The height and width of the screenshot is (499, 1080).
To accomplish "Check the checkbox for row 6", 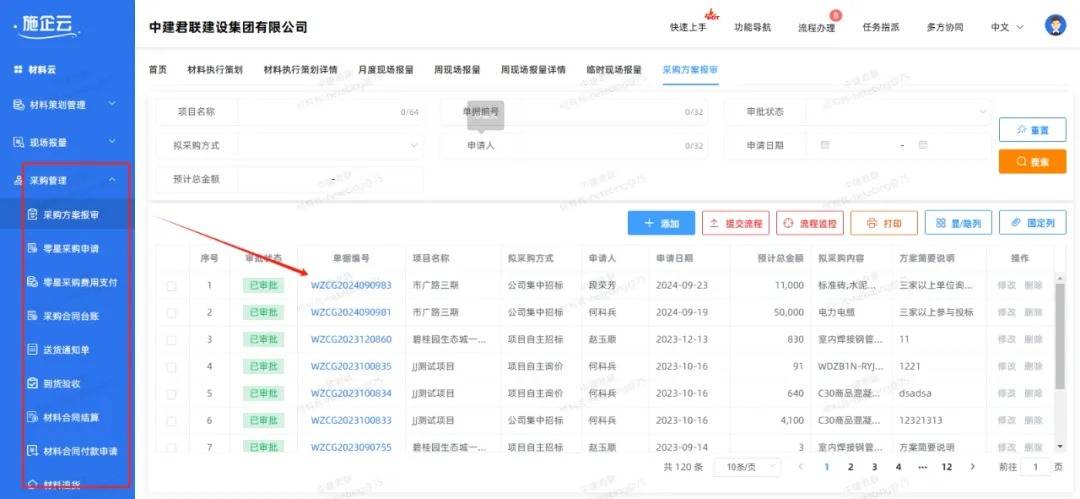I will 172,420.
